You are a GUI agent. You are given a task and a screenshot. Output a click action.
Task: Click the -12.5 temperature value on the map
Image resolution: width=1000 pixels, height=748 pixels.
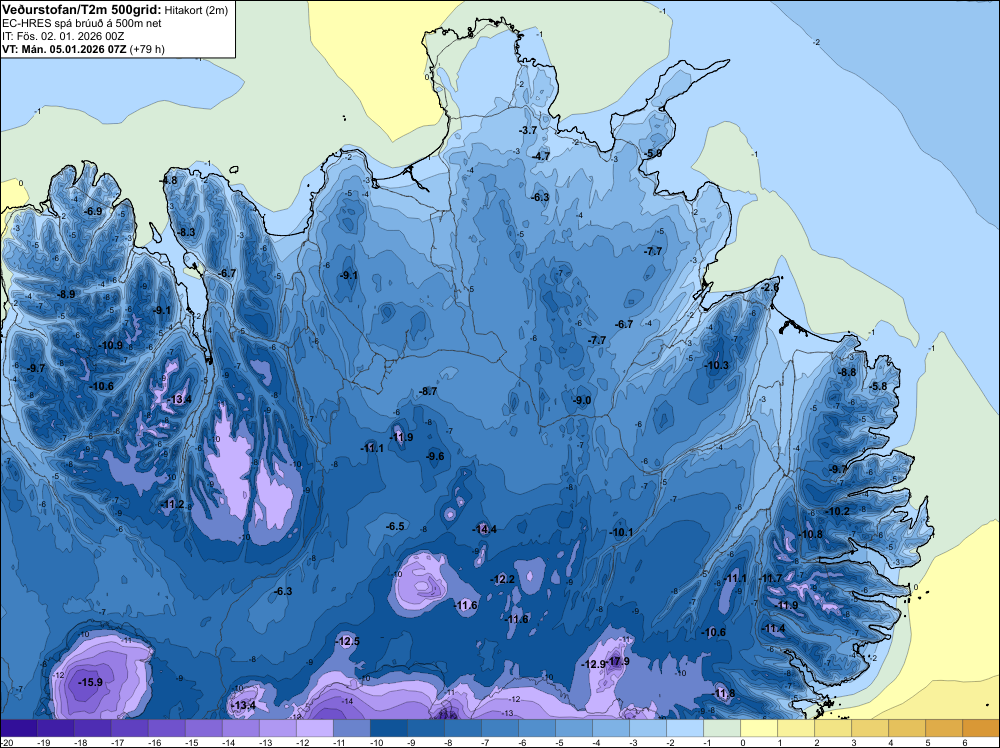(348, 641)
